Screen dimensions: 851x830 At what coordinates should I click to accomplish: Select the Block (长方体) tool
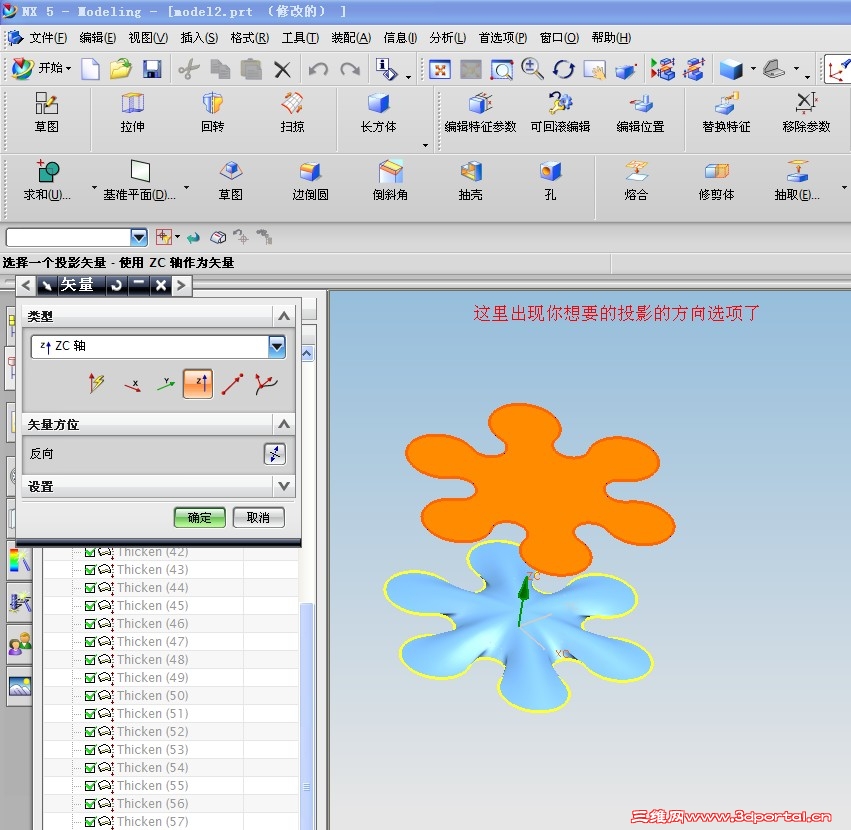(x=378, y=112)
